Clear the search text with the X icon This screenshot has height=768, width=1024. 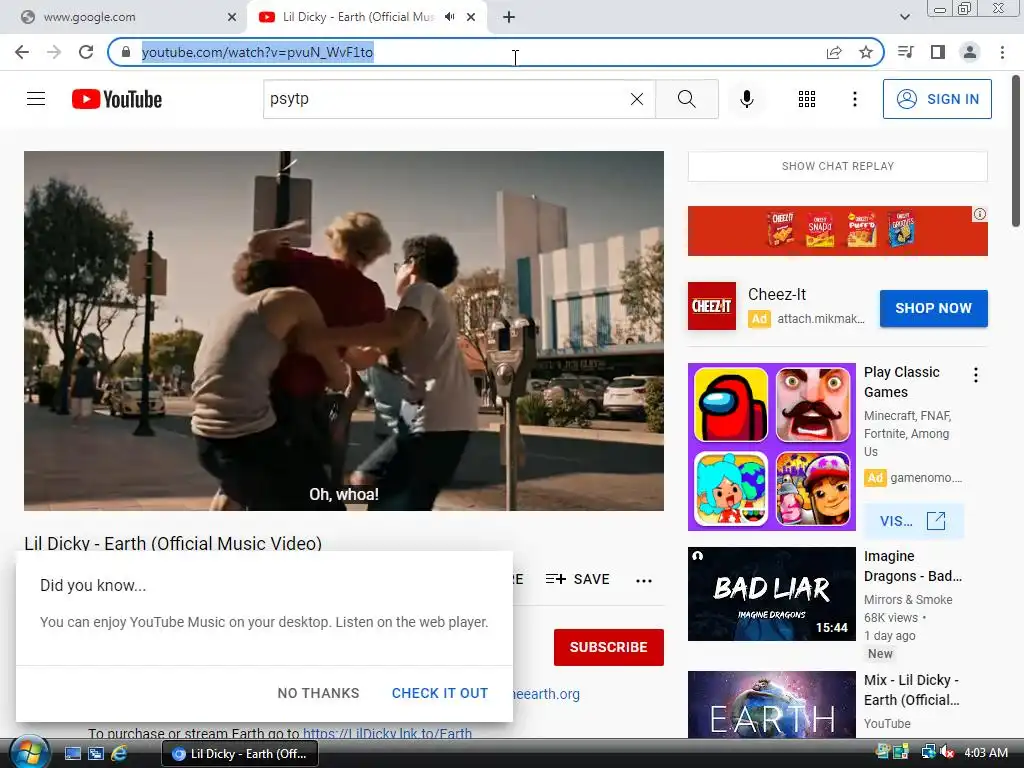pyautogui.click(x=637, y=99)
